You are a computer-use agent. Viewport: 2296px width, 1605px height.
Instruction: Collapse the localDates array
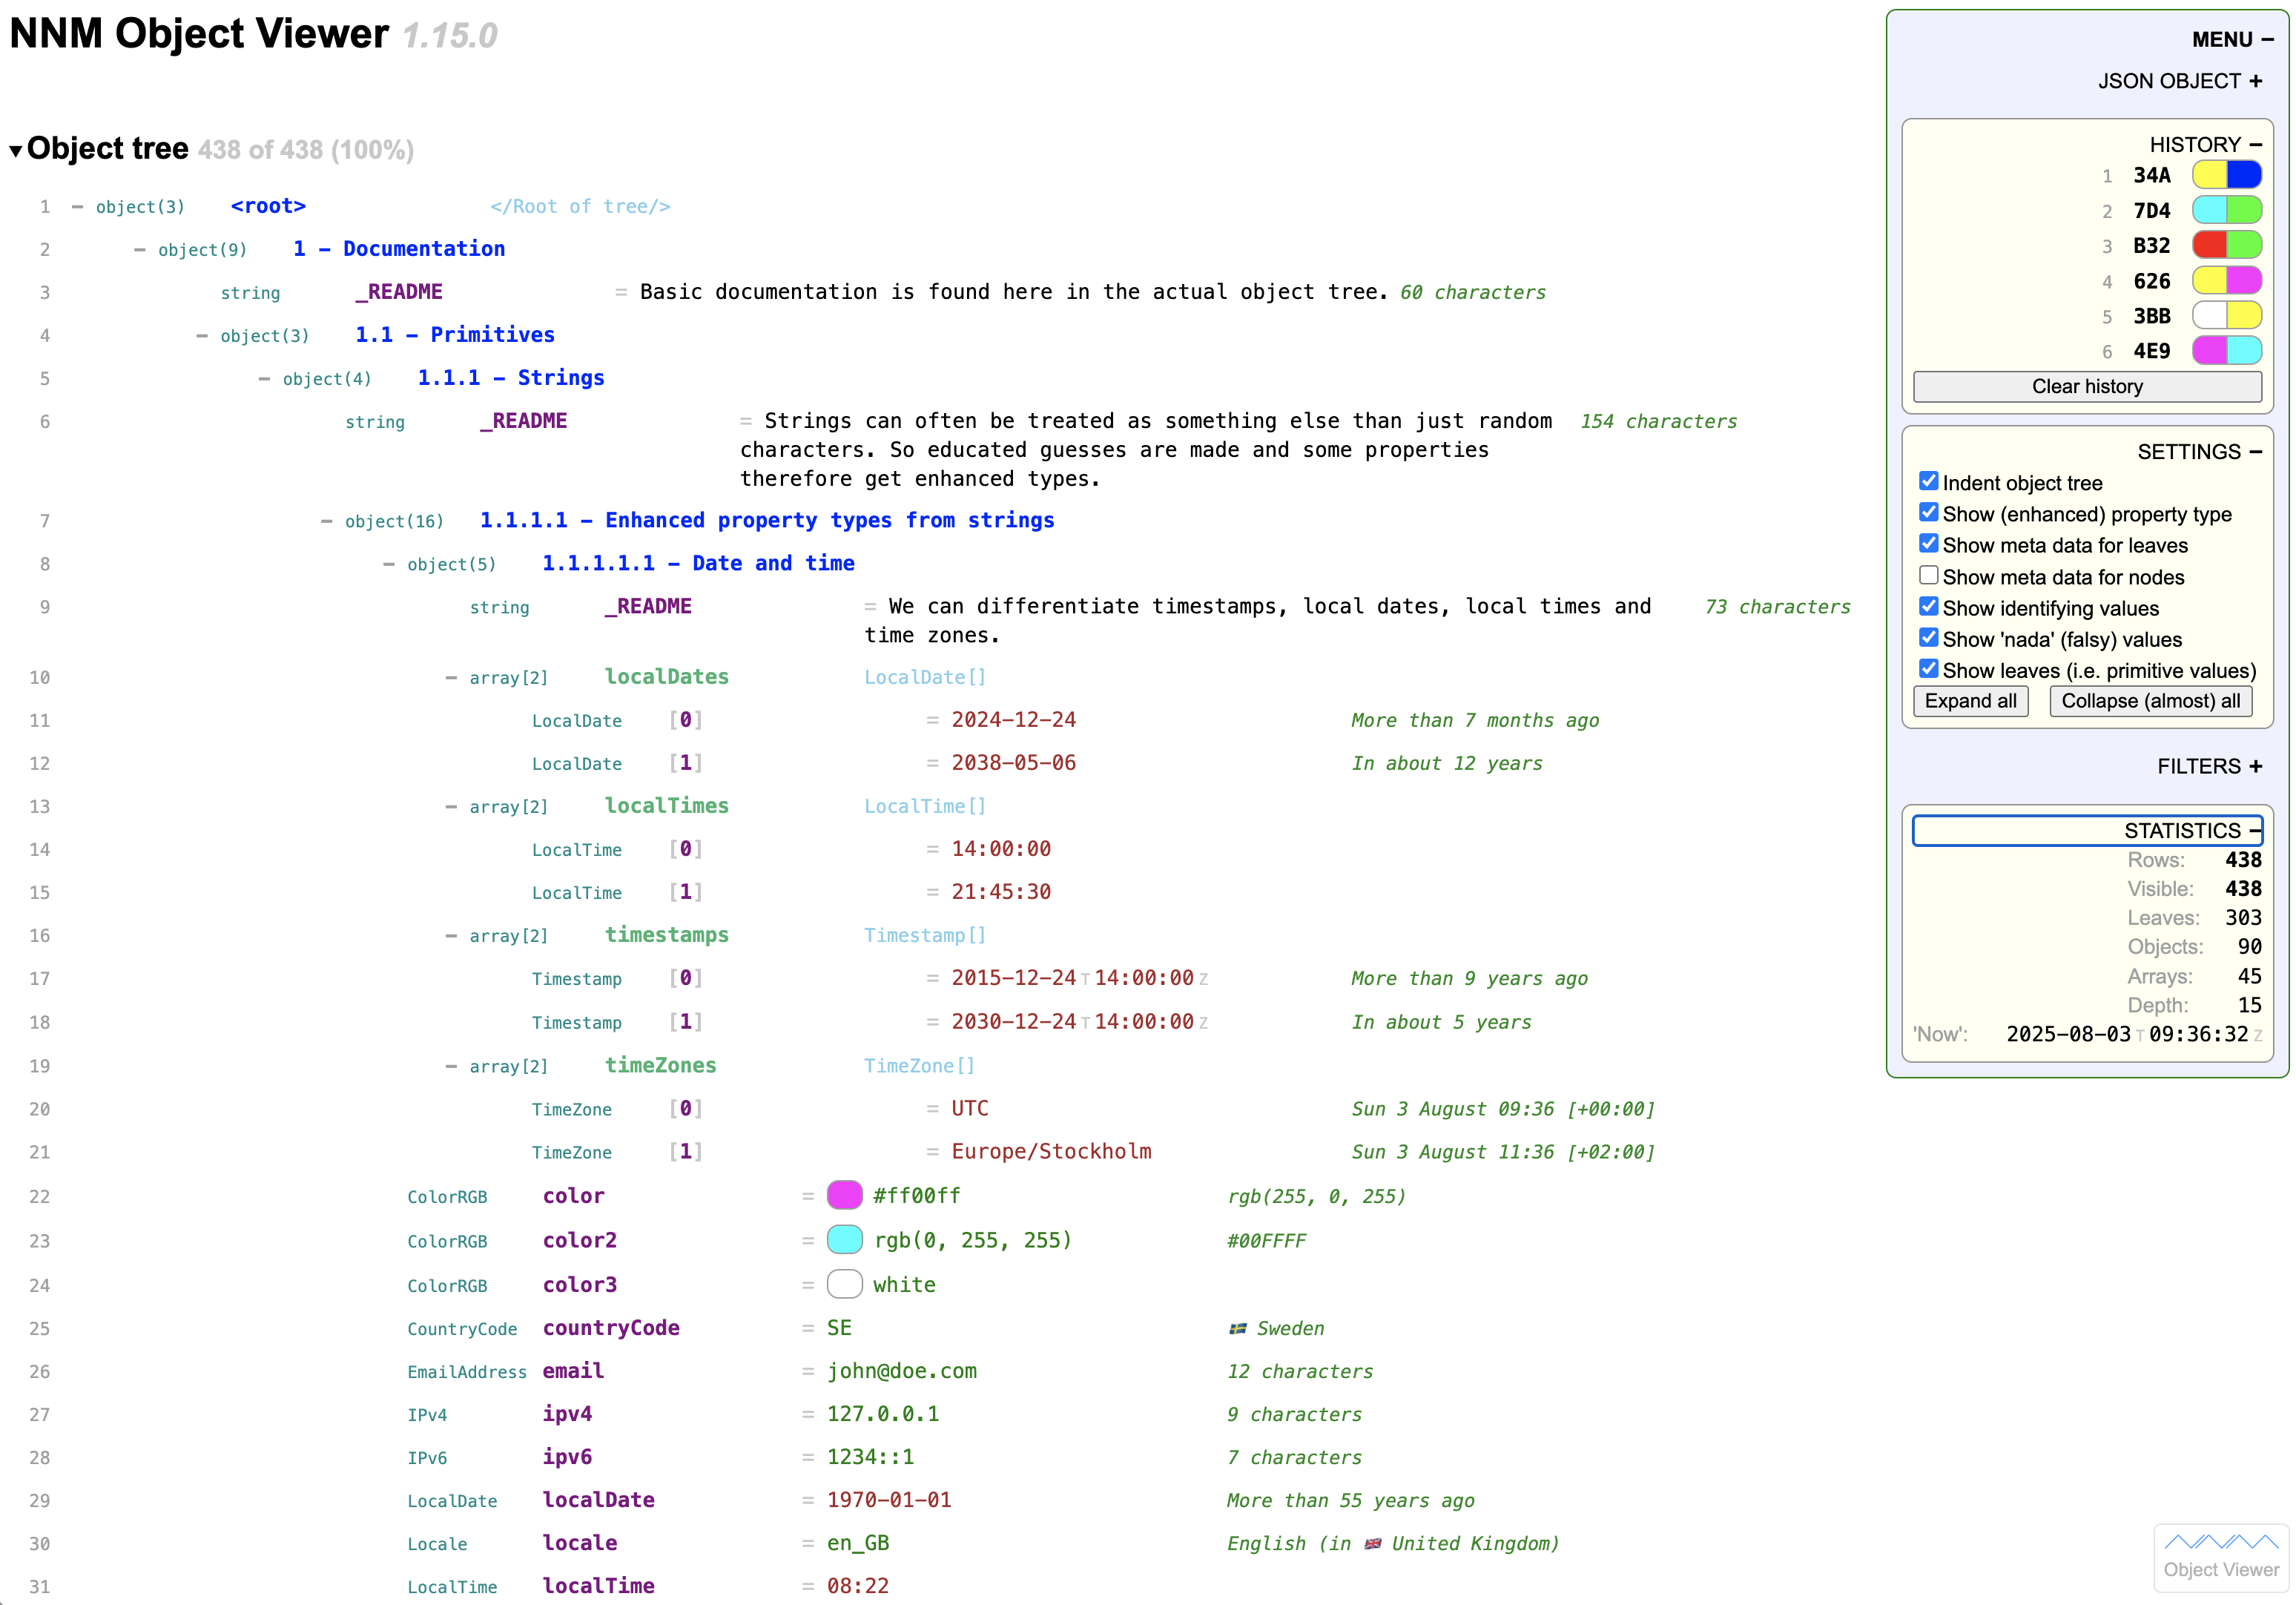pos(451,678)
